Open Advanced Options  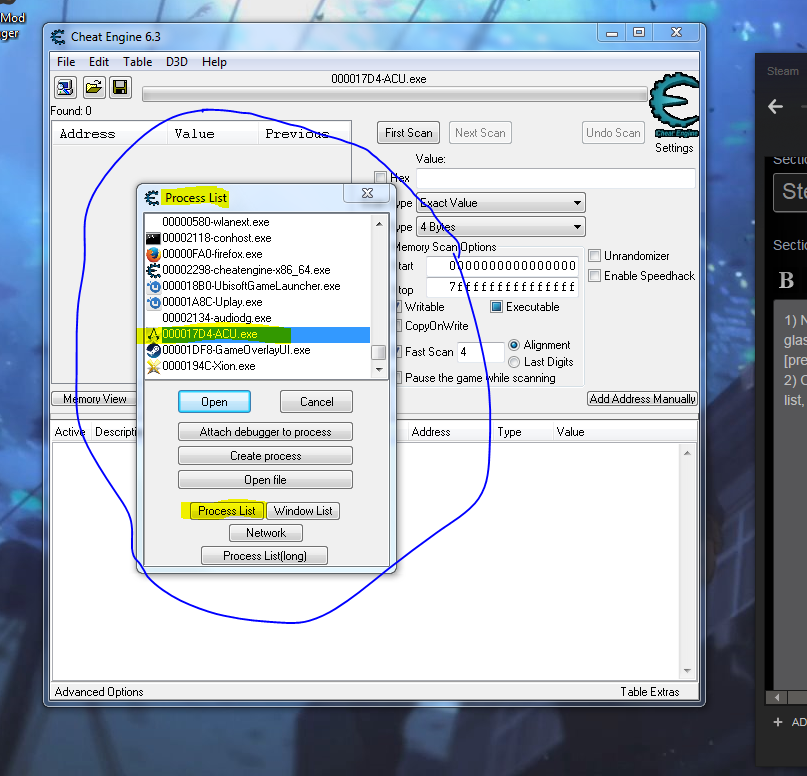(99, 692)
